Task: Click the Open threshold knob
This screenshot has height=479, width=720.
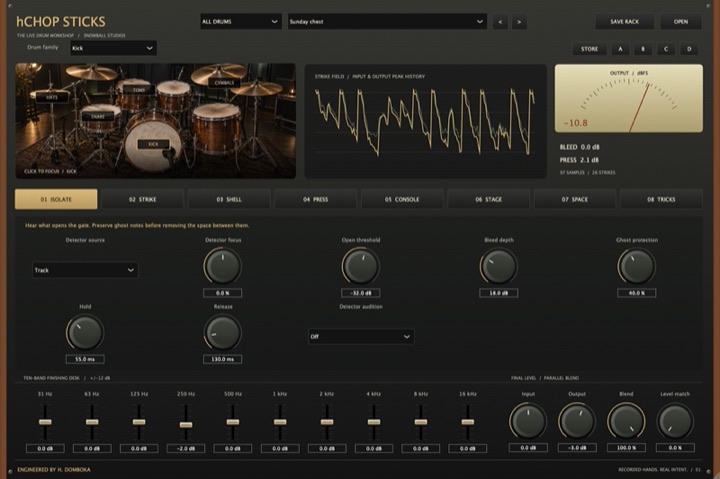Action: coord(360,266)
